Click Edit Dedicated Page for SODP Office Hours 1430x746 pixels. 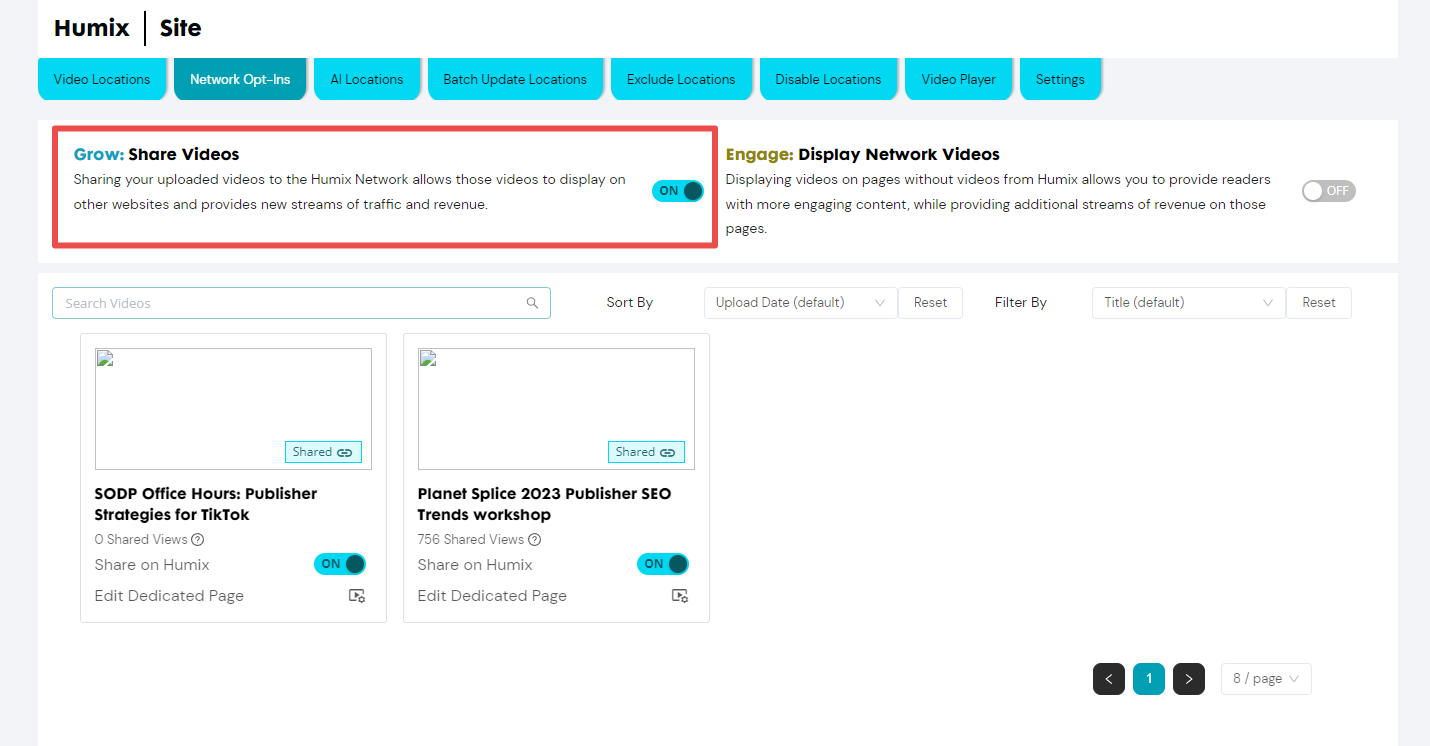click(169, 596)
